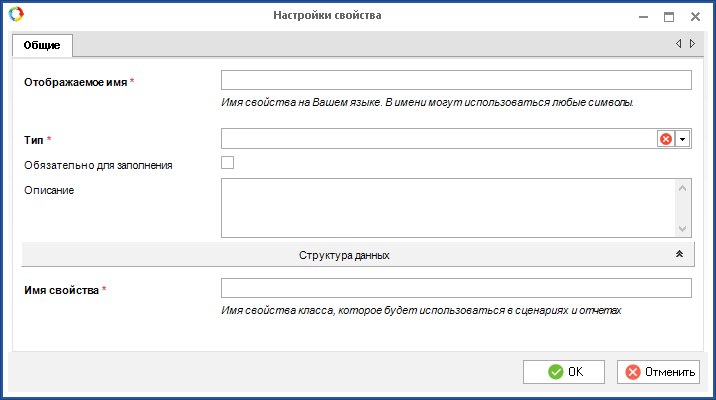Open the Тип dropdown arrow
Image resolution: width=716 pixels, height=400 pixels.
(x=683, y=139)
